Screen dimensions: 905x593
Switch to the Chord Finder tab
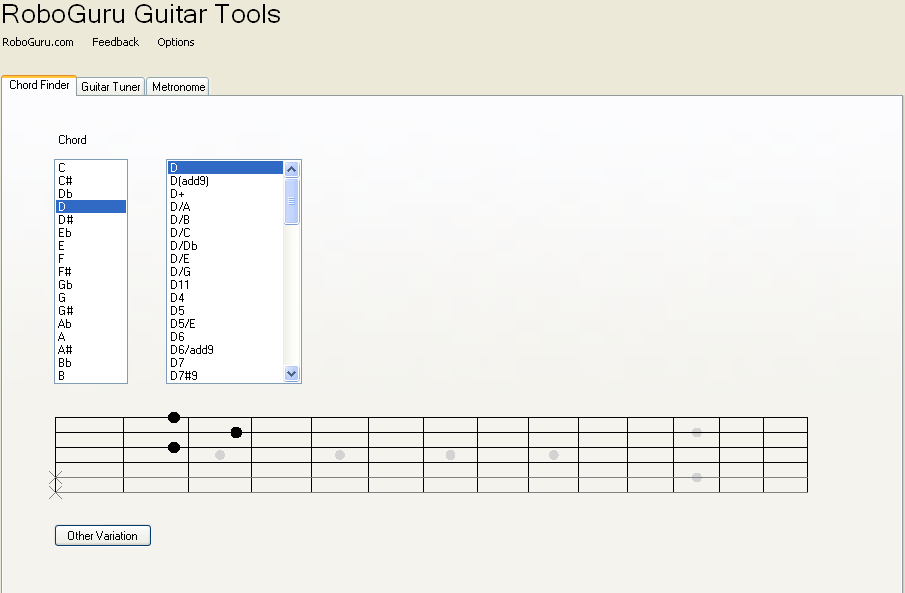coord(39,85)
